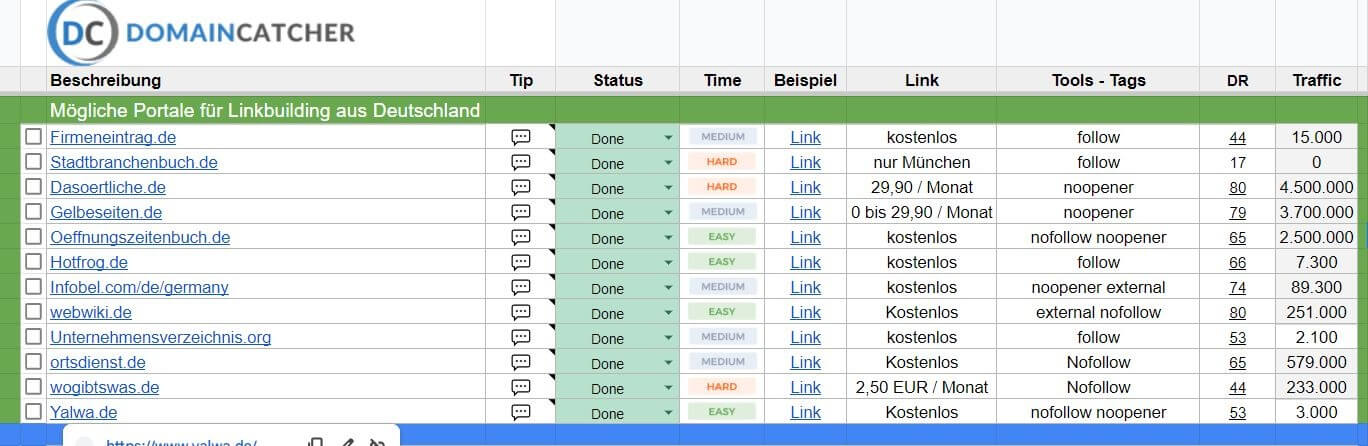
Task: Select the 'external nofollow' tags cell
Action: click(x=1098, y=312)
